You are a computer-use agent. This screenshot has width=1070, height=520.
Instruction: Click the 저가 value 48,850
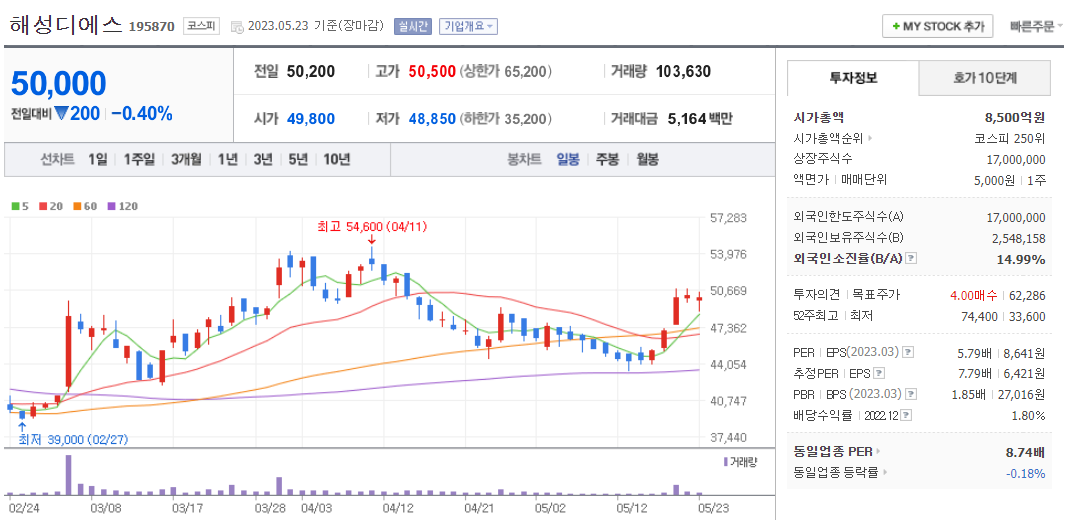point(432,119)
